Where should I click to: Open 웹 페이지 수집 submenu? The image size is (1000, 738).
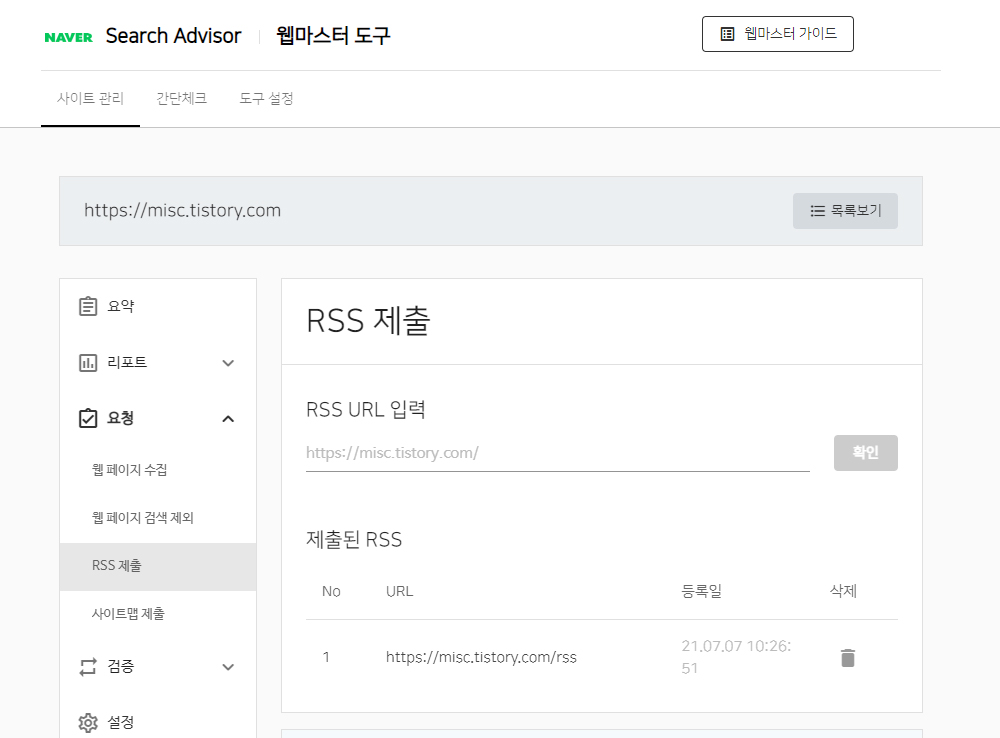129,469
